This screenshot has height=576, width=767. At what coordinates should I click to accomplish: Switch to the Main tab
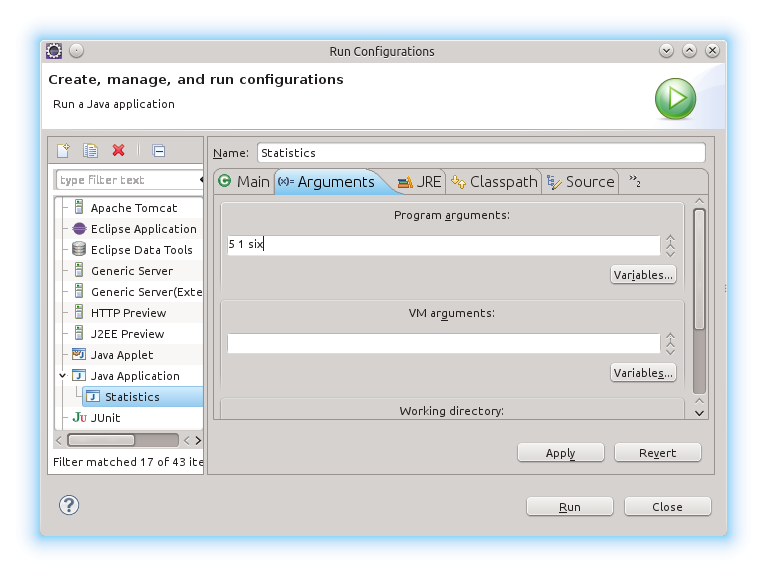point(244,181)
